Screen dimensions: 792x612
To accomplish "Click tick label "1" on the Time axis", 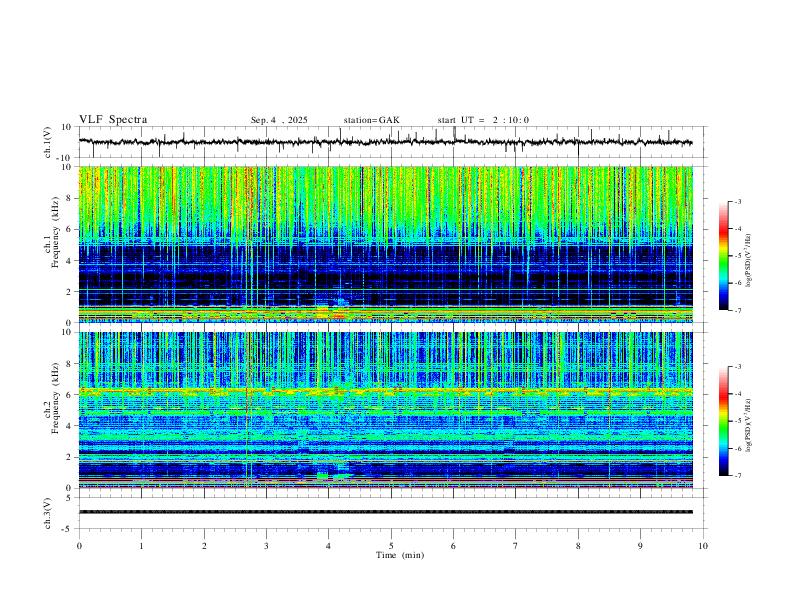I will [141, 546].
